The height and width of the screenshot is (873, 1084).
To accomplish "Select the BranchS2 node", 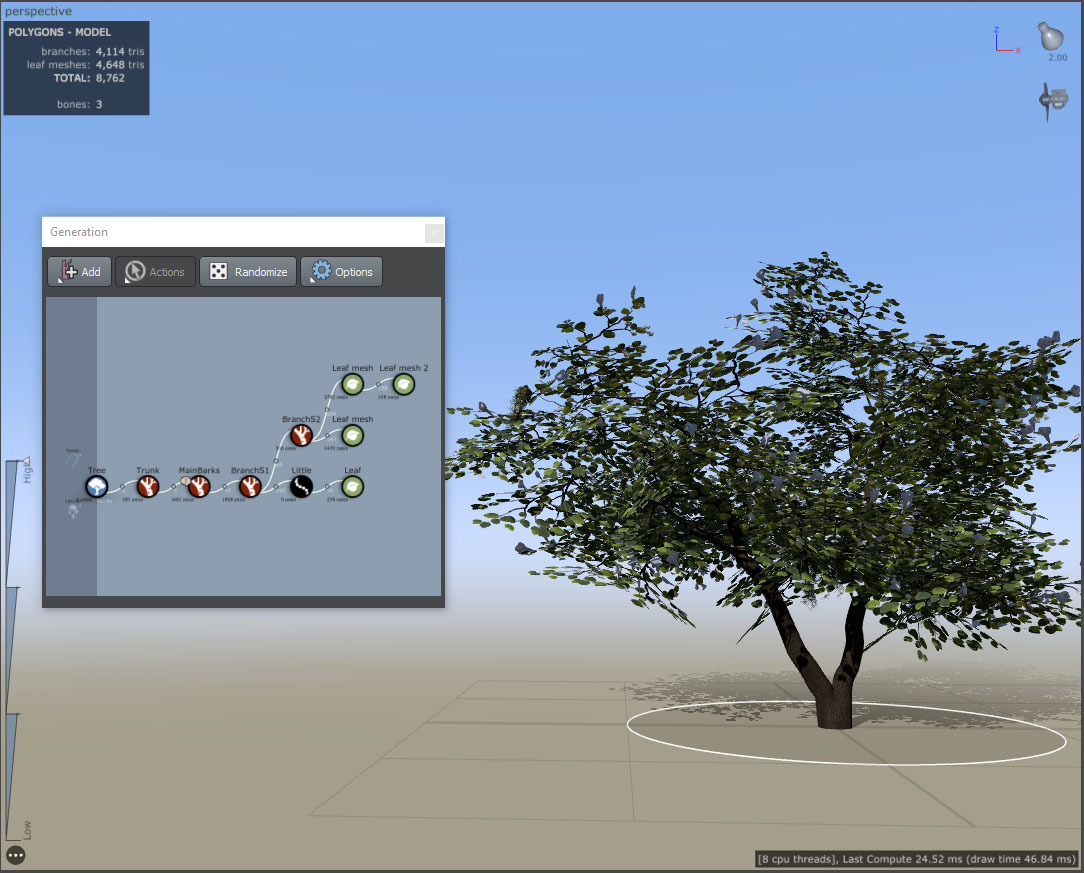I will click(x=301, y=435).
